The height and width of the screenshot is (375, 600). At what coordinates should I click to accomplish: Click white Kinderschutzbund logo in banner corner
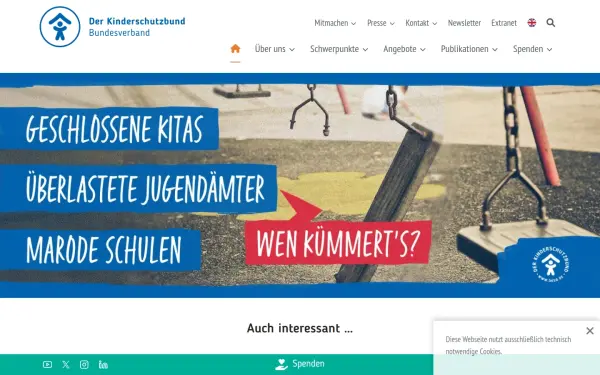[x=550, y=265]
